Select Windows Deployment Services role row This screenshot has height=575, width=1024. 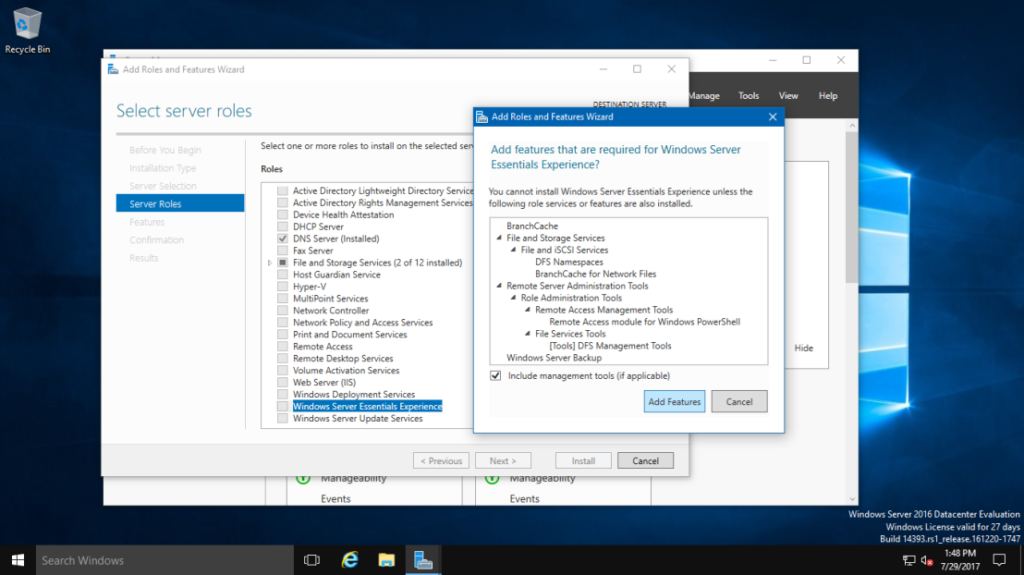pos(354,395)
